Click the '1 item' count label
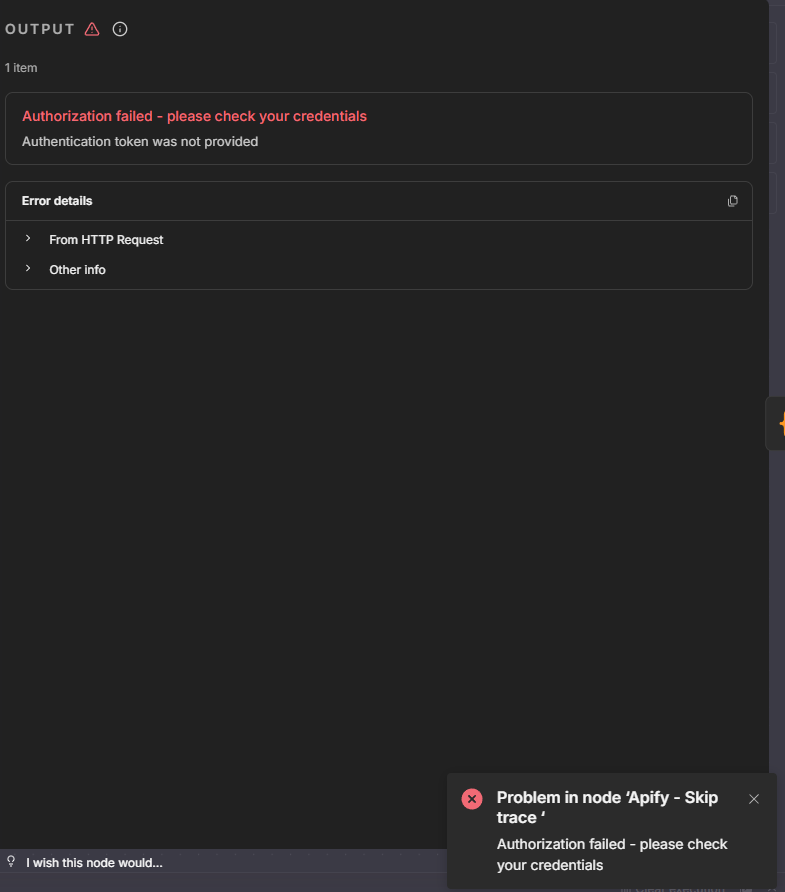The height and width of the screenshot is (892, 785). 21,68
